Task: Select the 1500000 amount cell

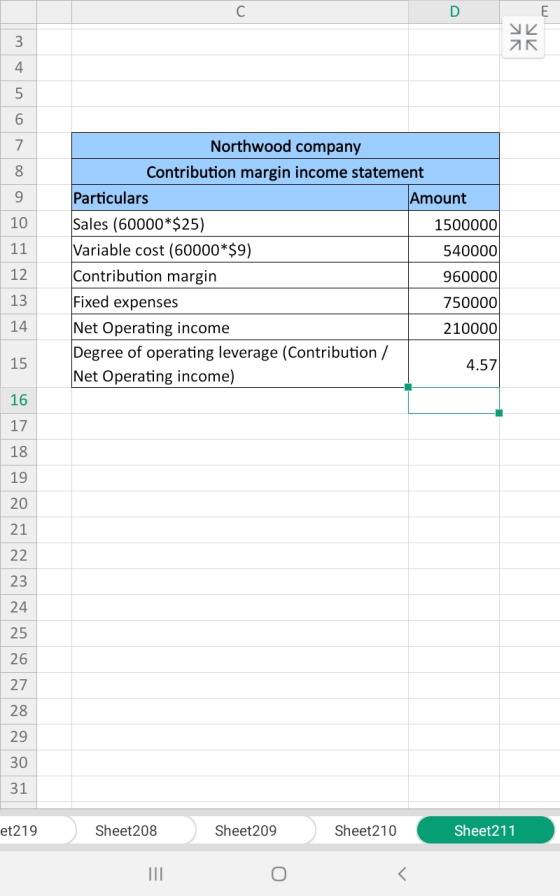Action: pyautogui.click(x=454, y=223)
